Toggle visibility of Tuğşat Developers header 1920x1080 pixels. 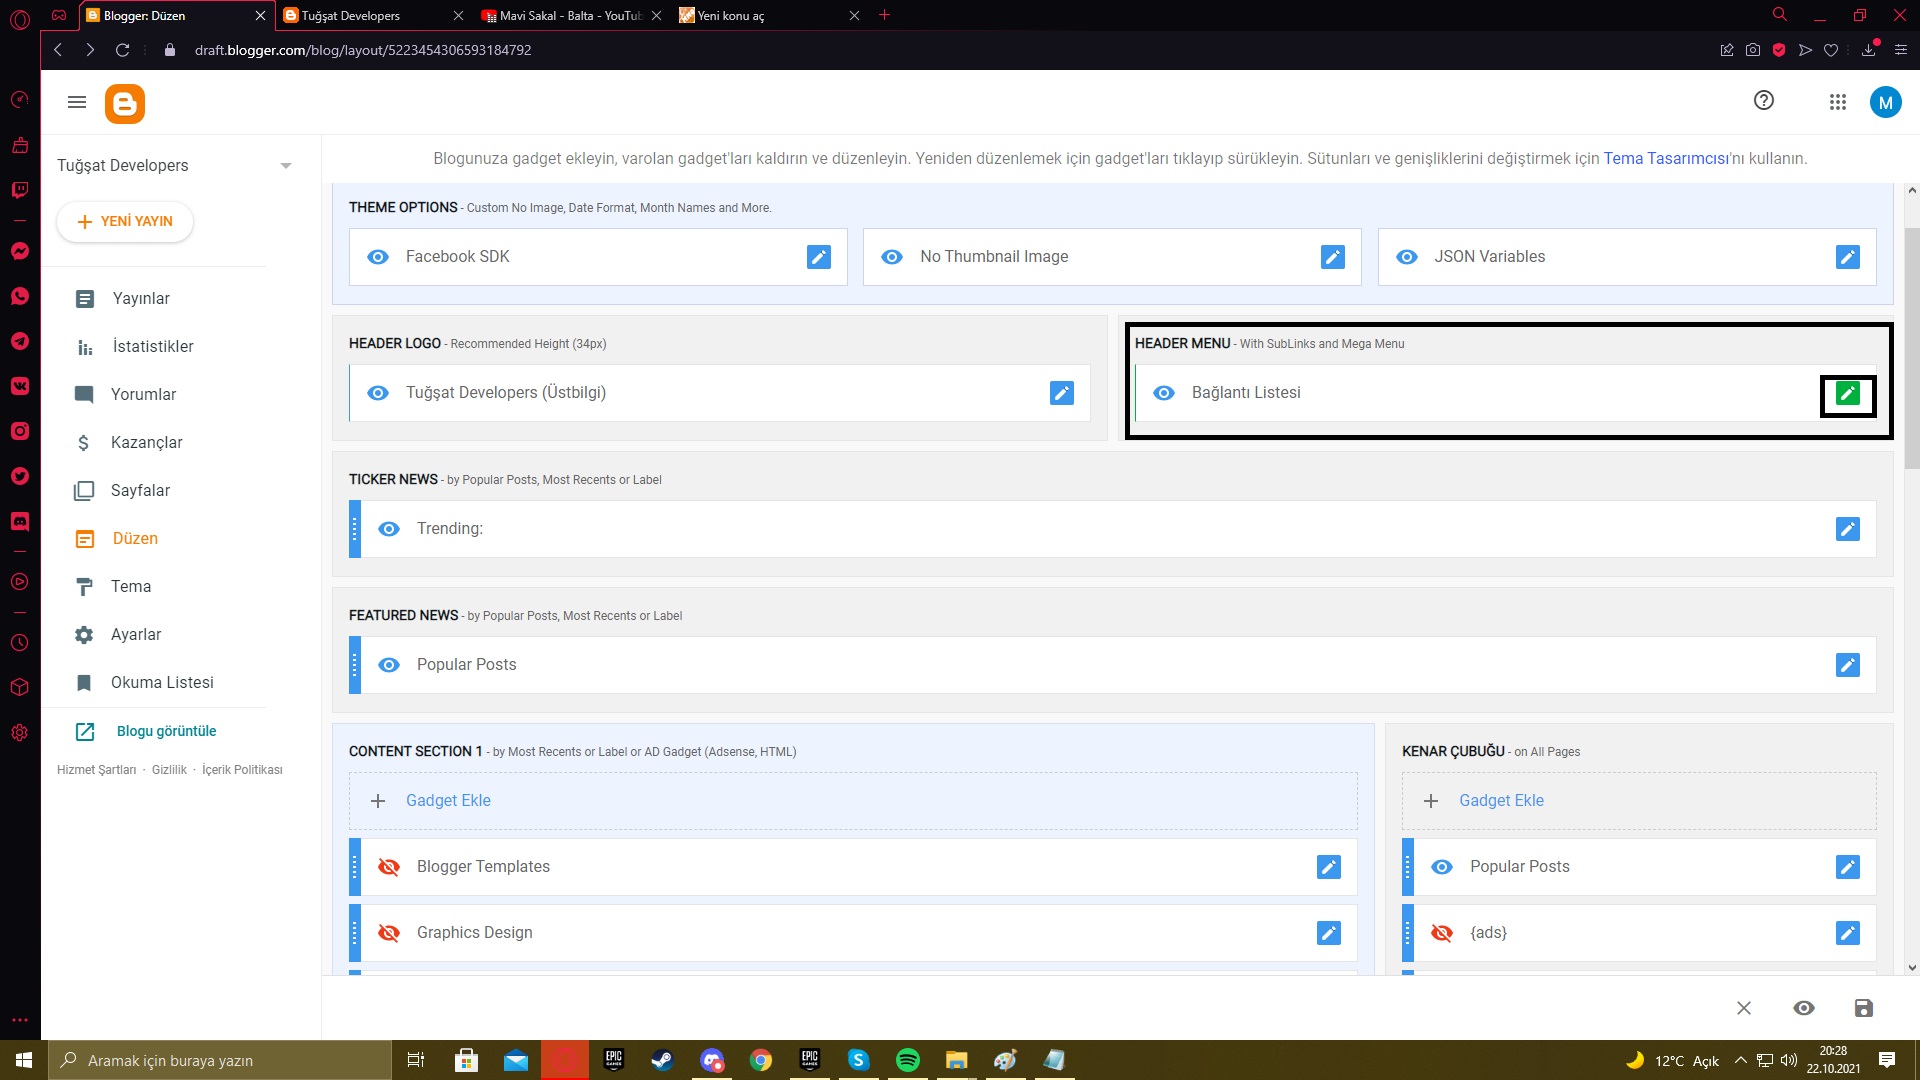(378, 393)
